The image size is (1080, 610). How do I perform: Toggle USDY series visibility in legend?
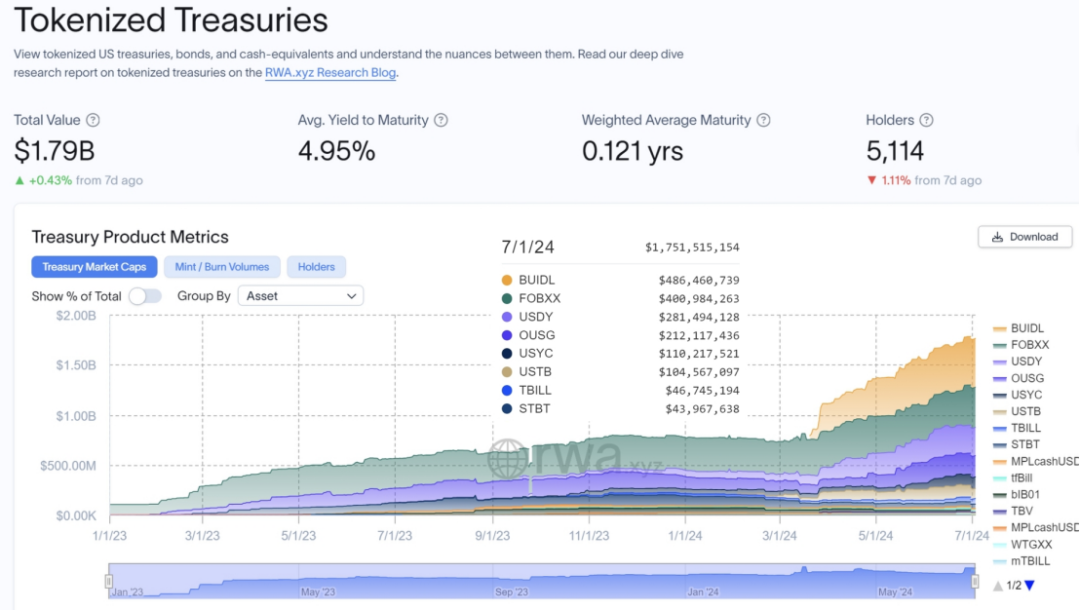[x=1026, y=362]
